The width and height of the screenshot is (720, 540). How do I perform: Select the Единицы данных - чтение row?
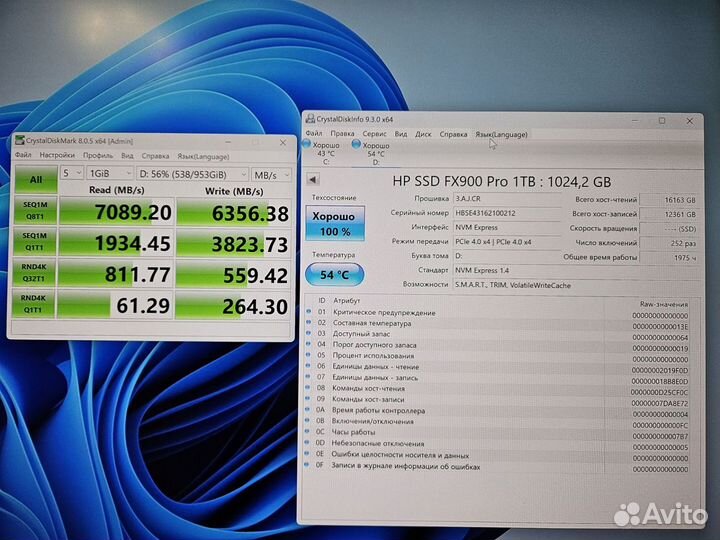pos(498,367)
